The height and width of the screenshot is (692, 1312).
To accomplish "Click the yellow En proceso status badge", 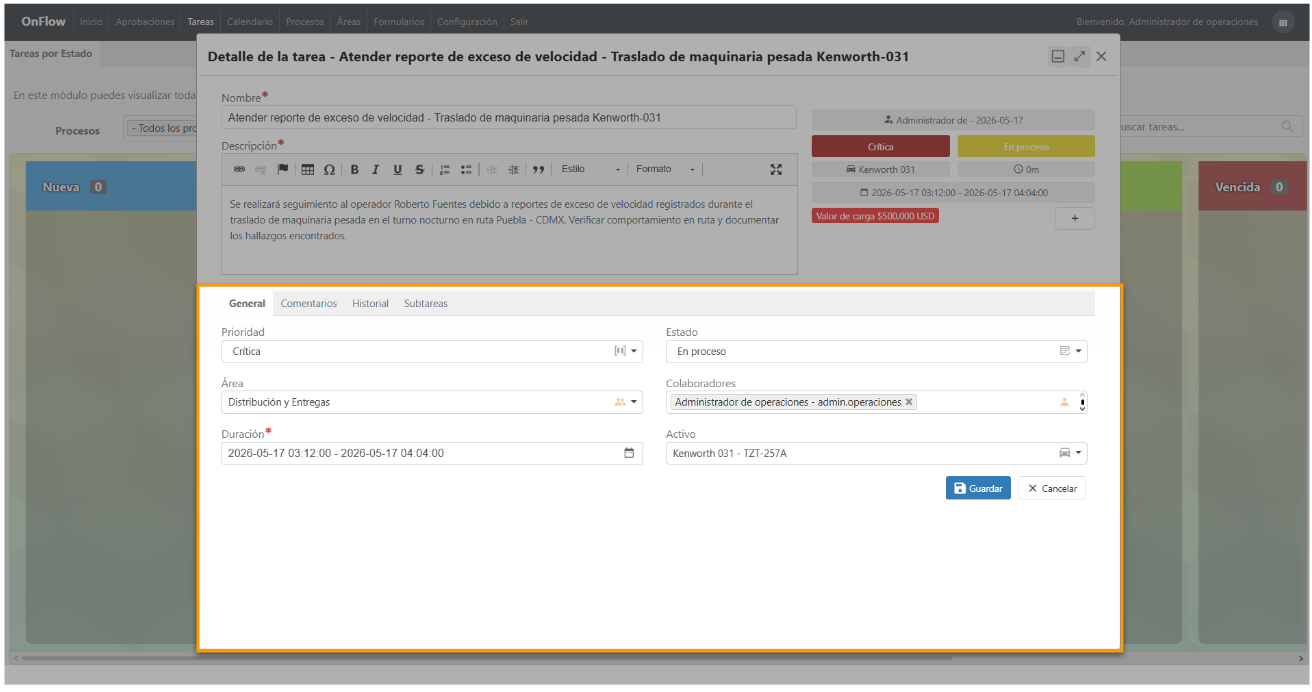I will pyautogui.click(x=1026, y=146).
